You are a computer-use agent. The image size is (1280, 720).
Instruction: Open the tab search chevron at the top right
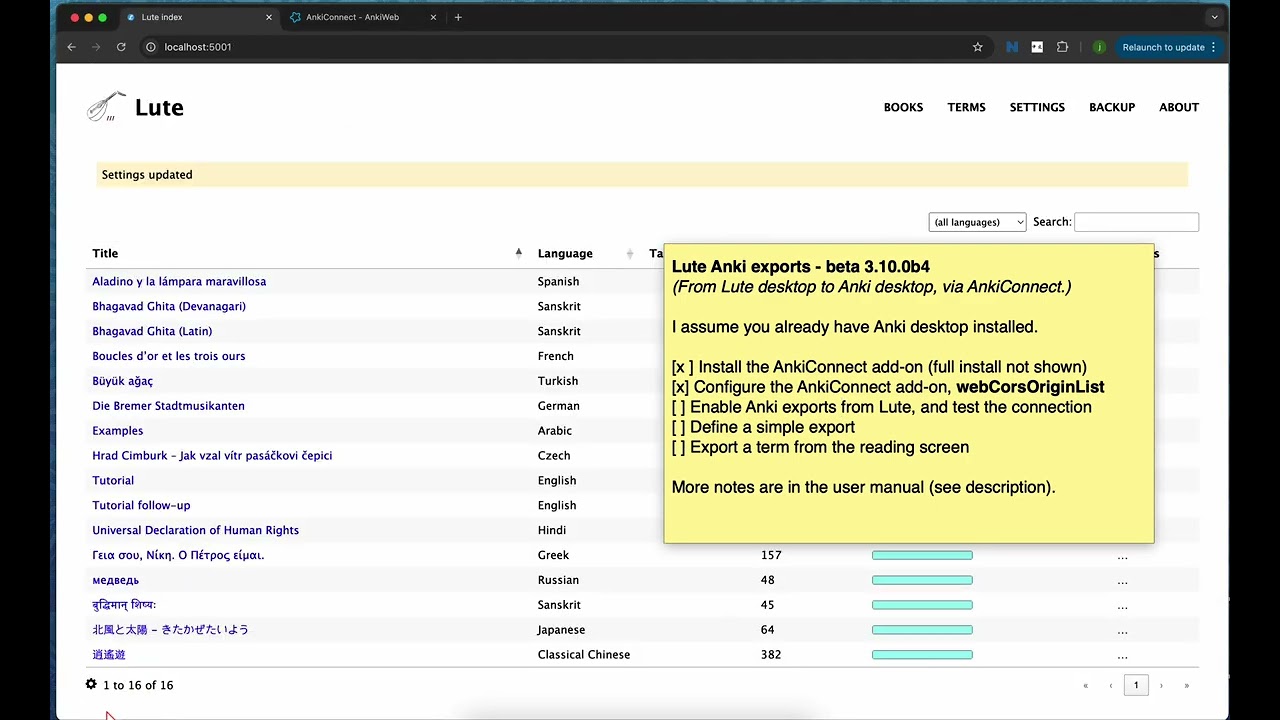coord(1214,17)
